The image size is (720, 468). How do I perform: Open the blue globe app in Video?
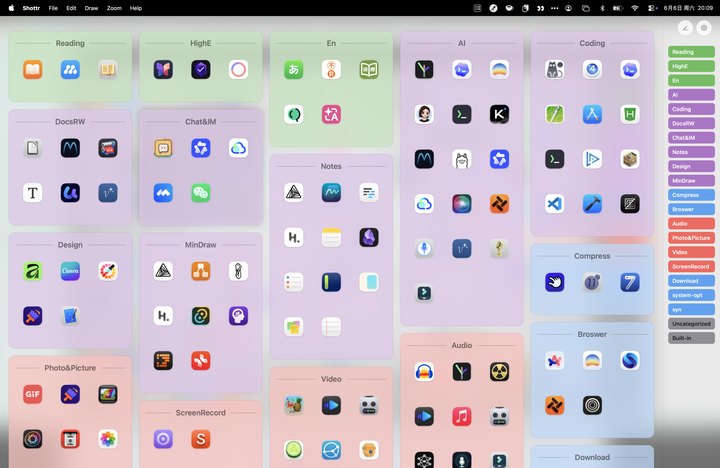331,450
